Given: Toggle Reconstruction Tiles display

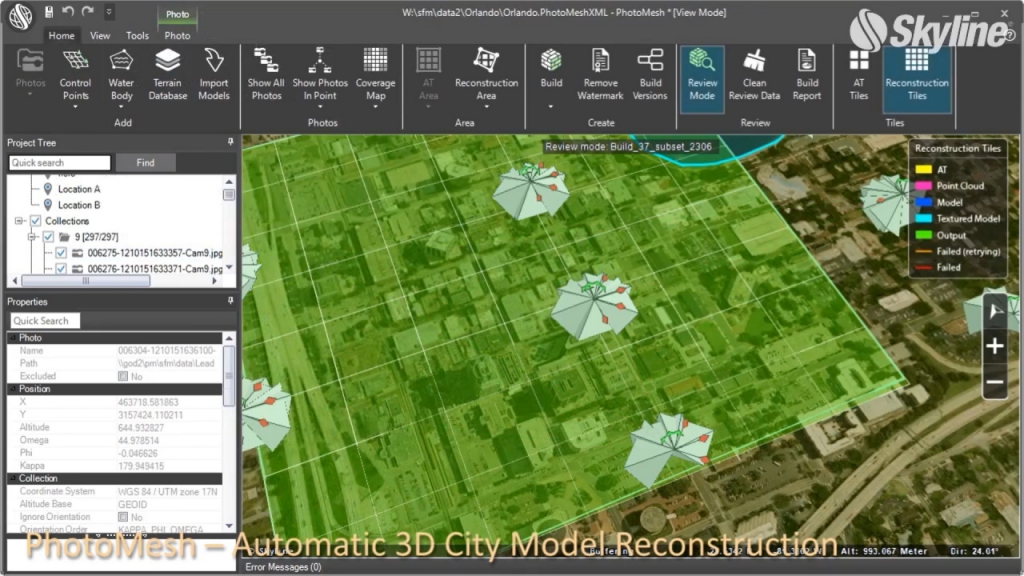Looking at the screenshot, I should [x=917, y=78].
